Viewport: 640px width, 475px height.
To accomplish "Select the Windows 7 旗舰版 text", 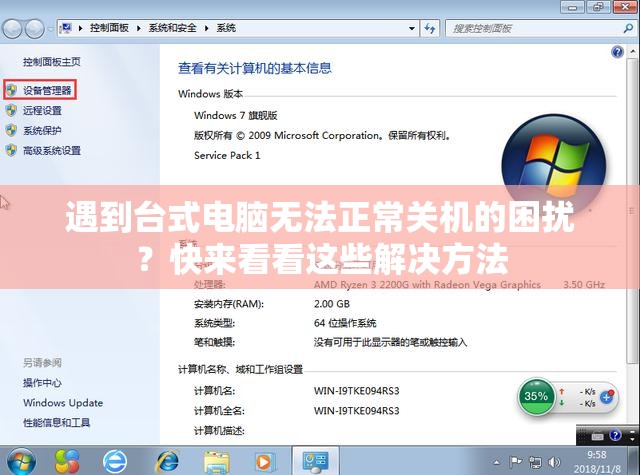I will click(x=236, y=115).
